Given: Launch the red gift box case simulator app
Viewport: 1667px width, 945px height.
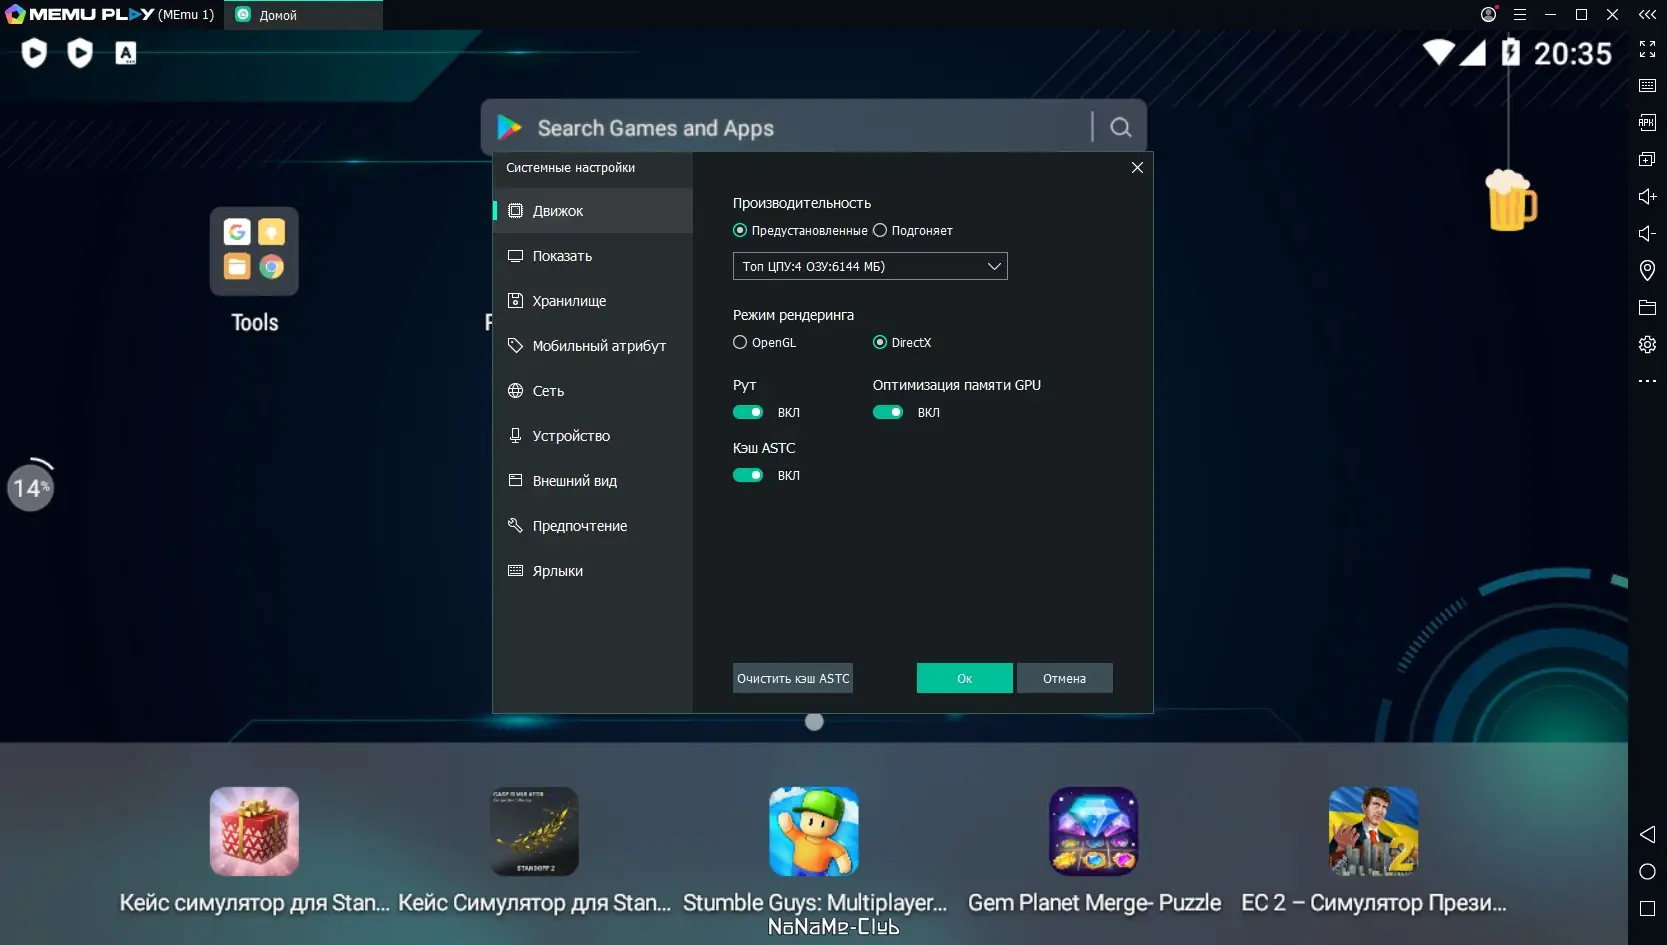Looking at the screenshot, I should [254, 831].
